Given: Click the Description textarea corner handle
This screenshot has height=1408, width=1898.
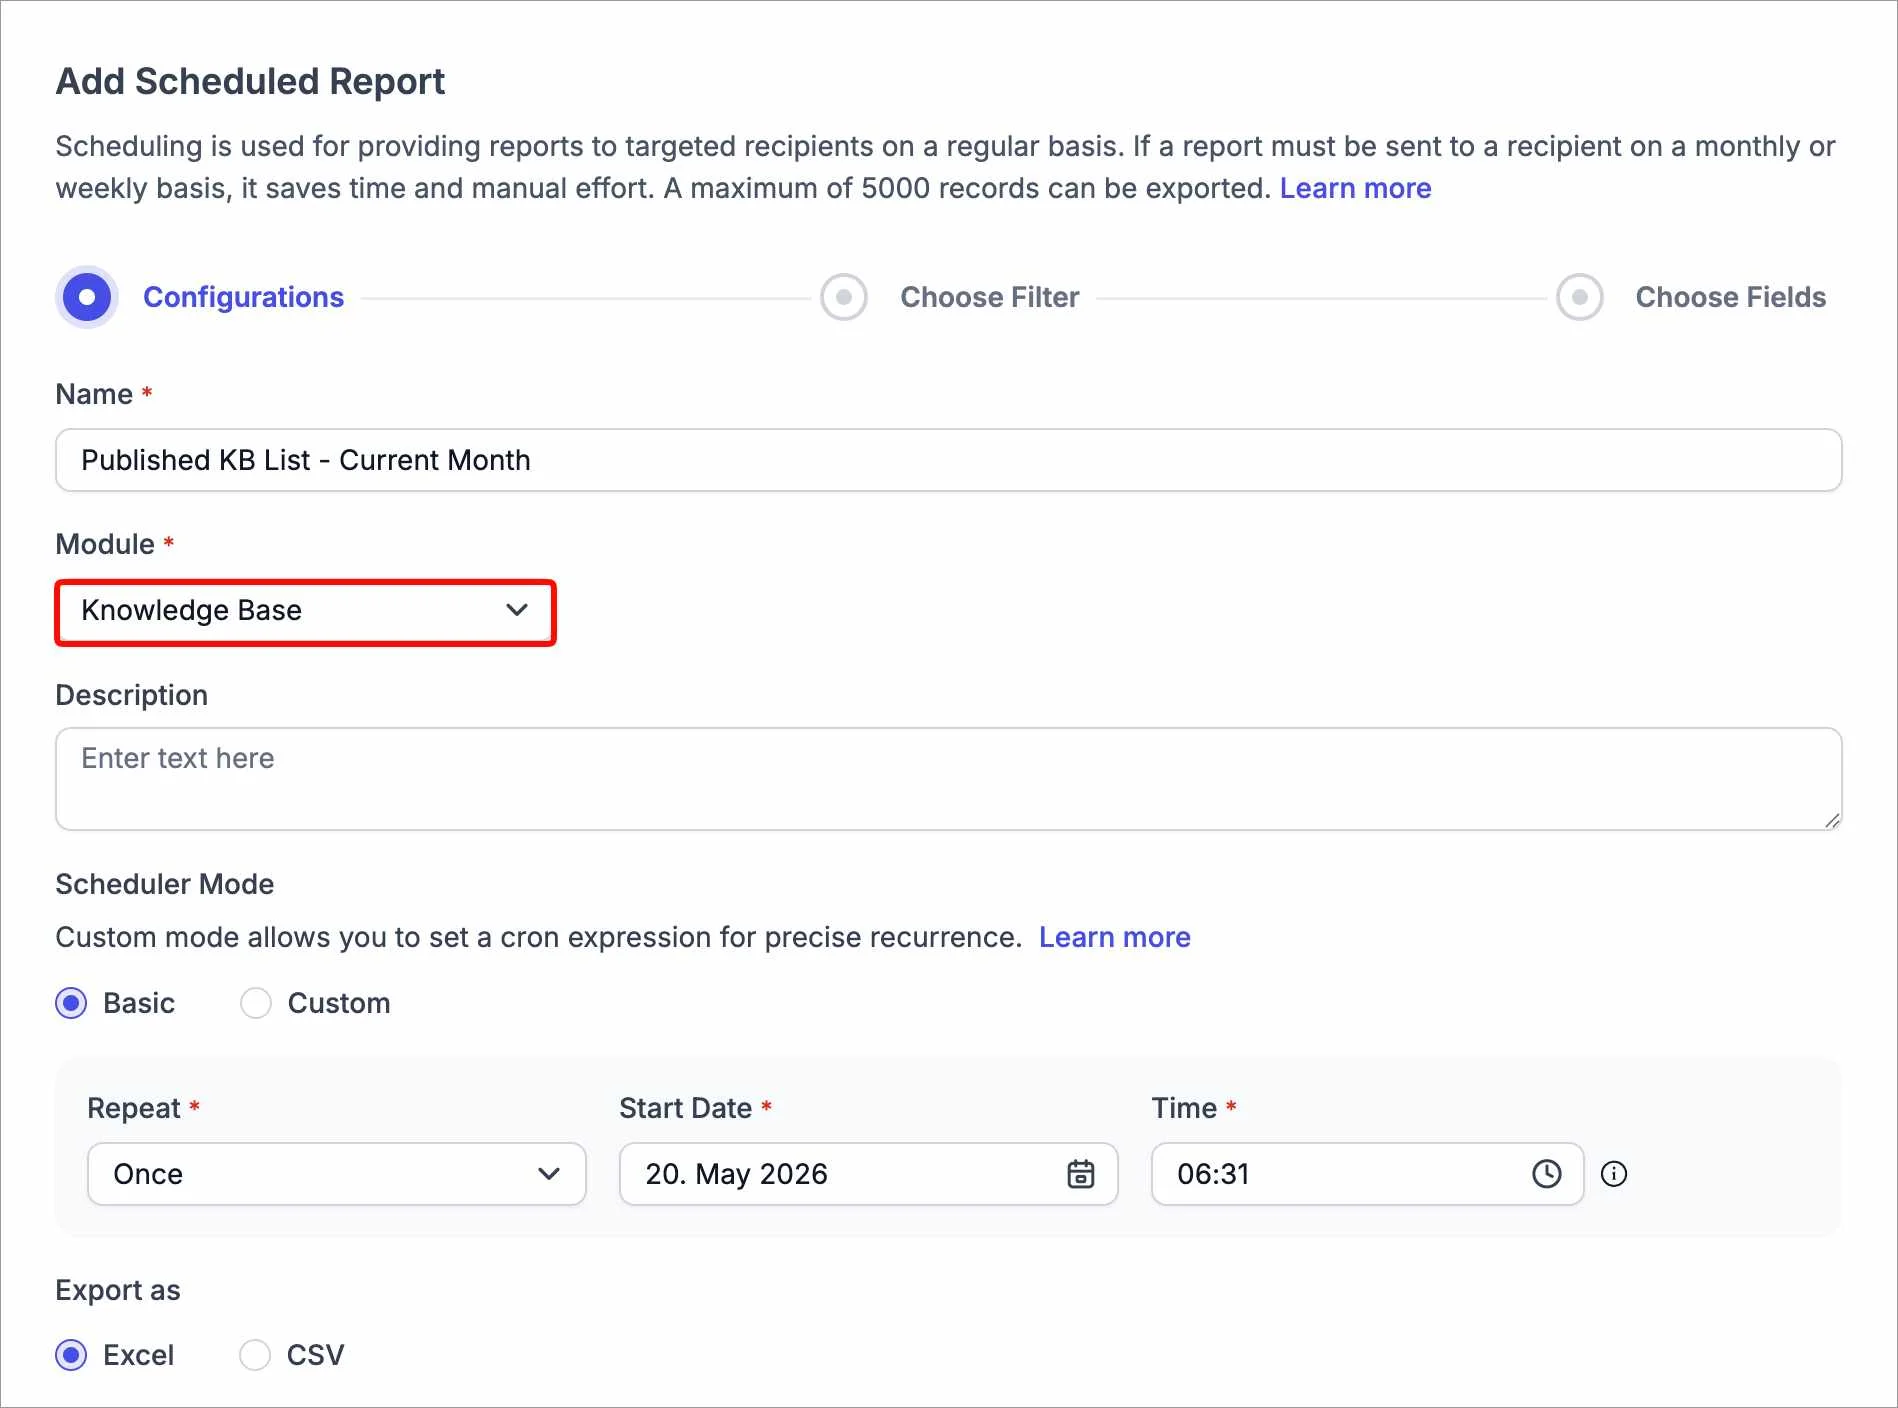Looking at the screenshot, I should pos(1831,820).
